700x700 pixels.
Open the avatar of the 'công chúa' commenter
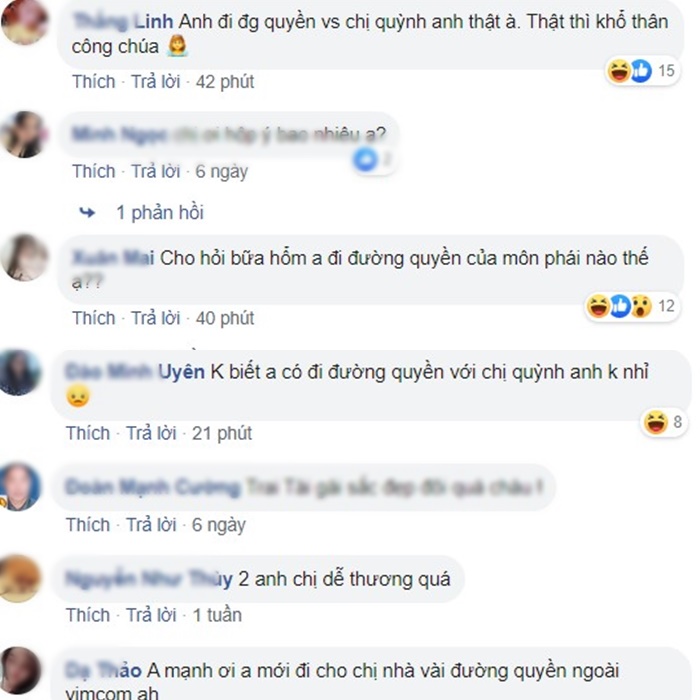pyautogui.click(x=24, y=22)
